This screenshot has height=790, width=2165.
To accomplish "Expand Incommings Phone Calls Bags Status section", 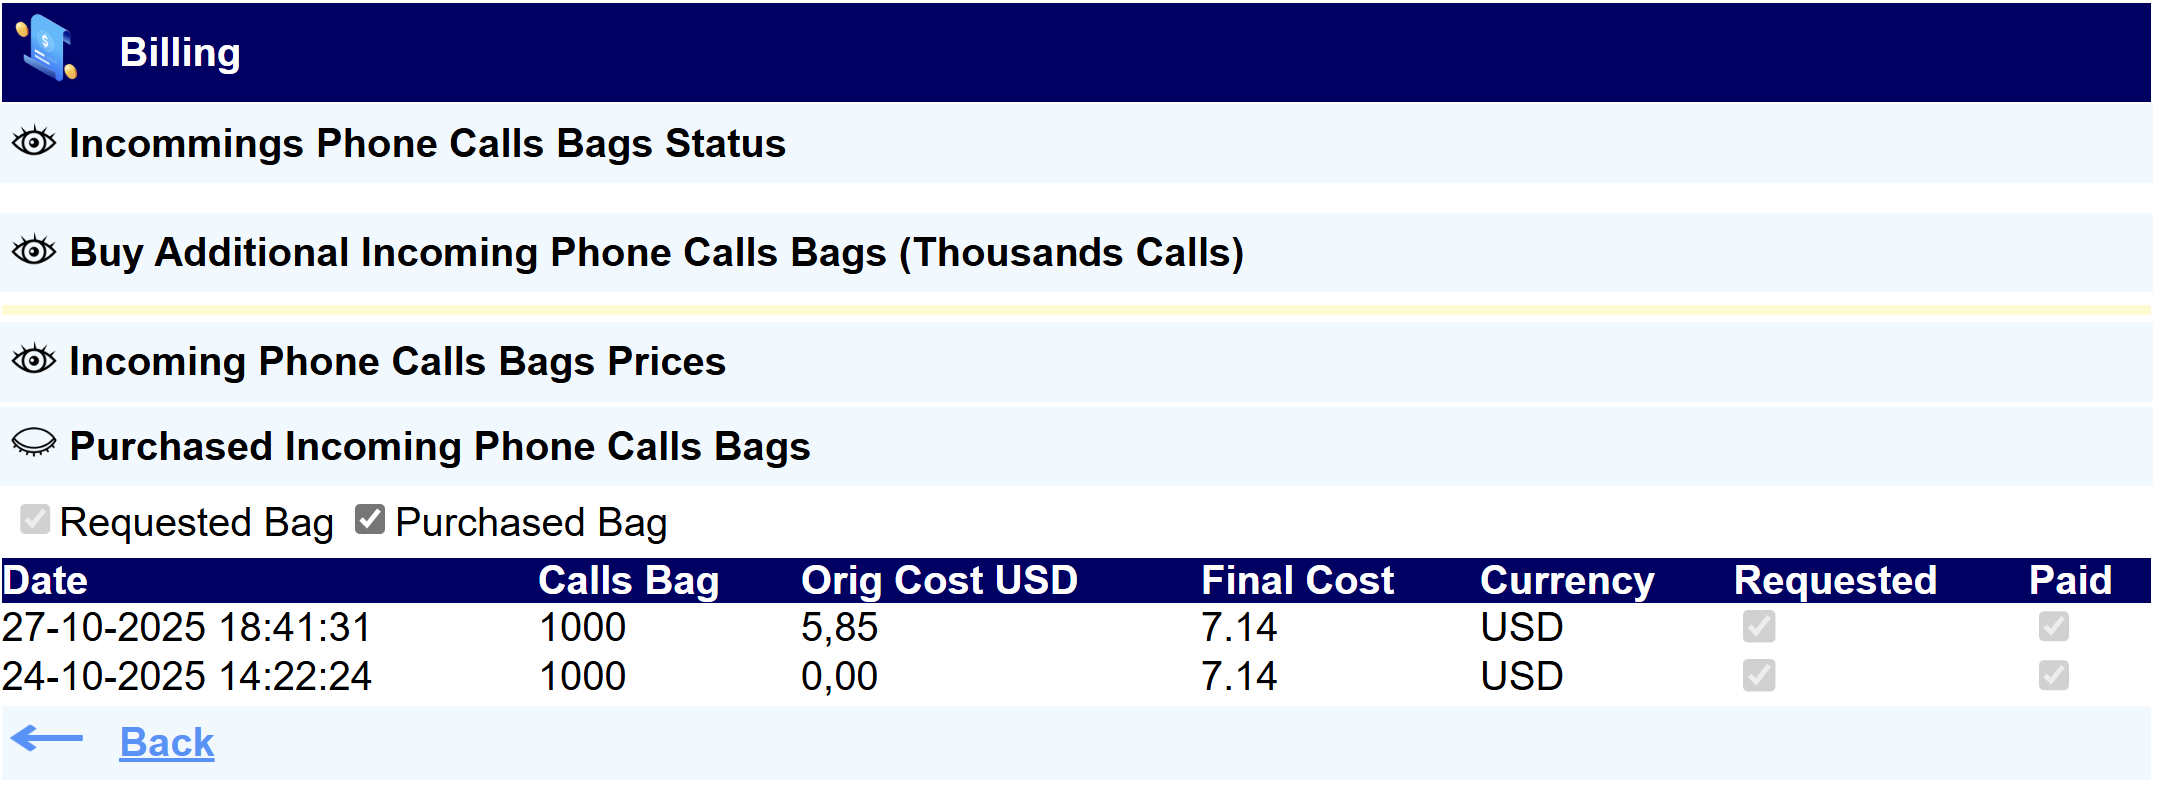I will (427, 143).
